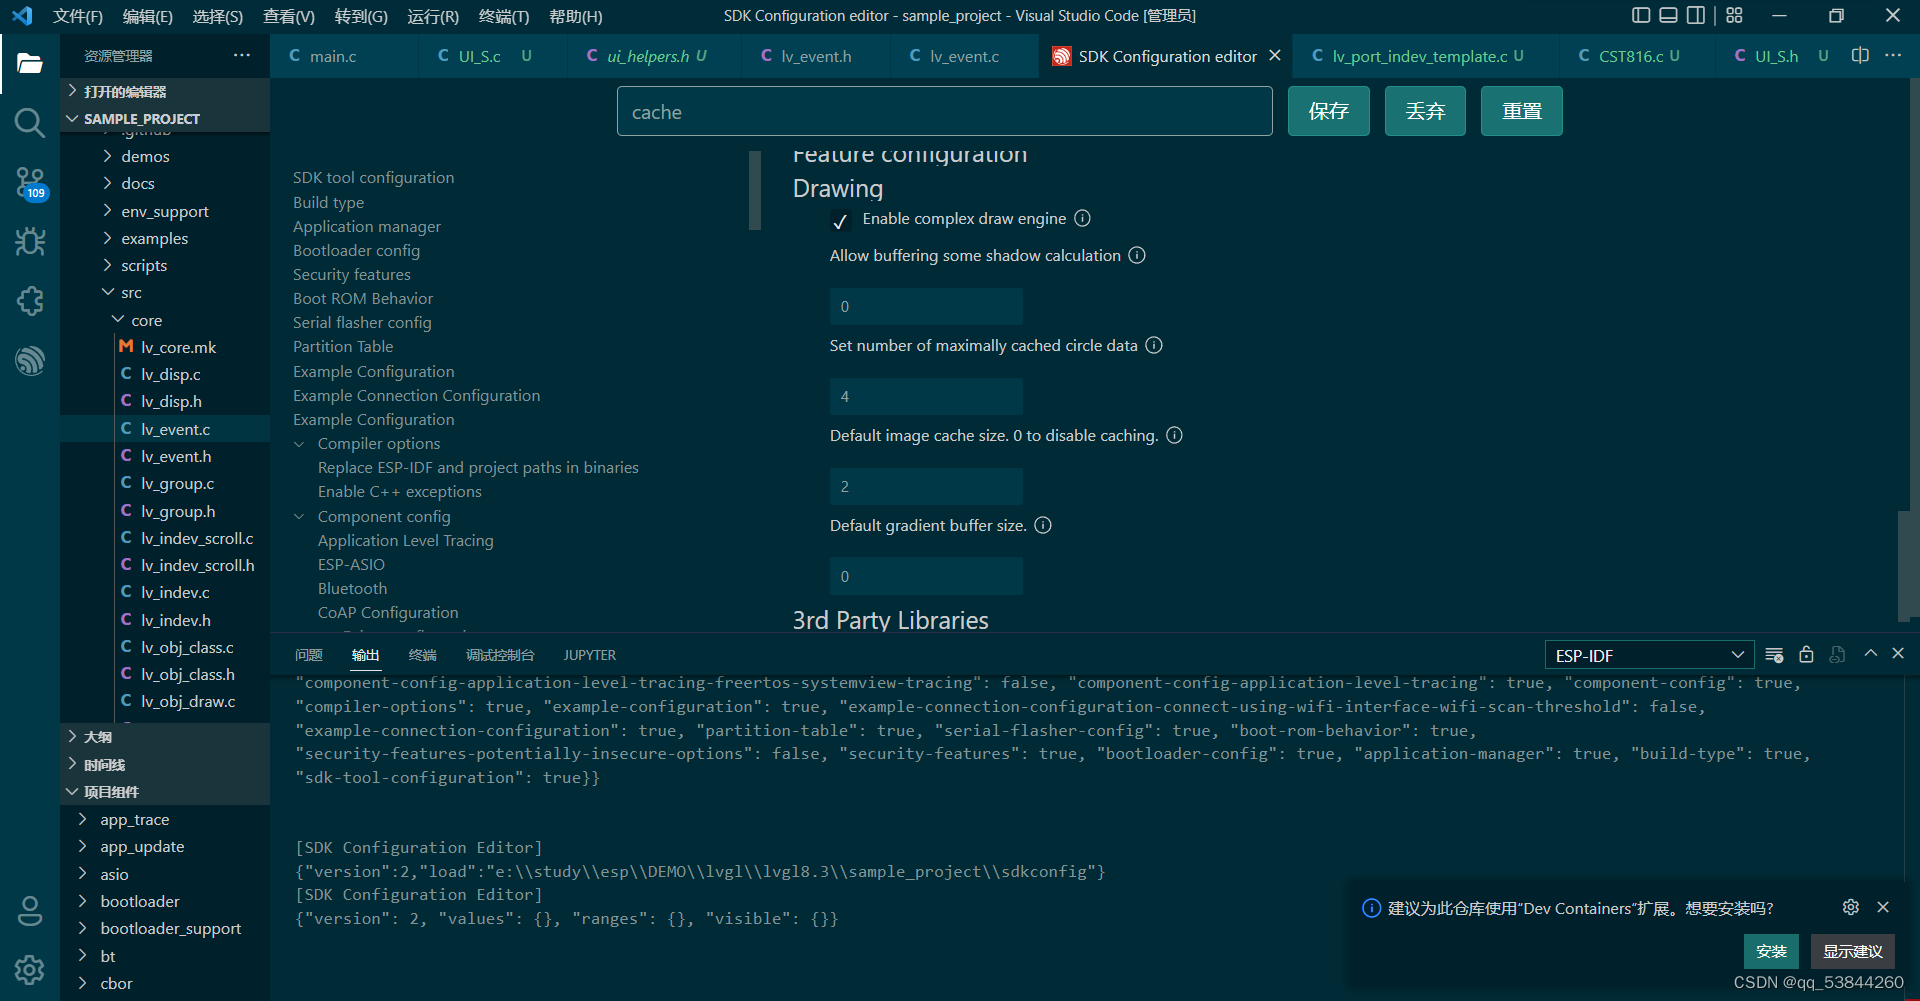Viewport: 1920px width, 1001px height.
Task: Switch to 终端 terminal panel tab
Action: pyautogui.click(x=423, y=655)
